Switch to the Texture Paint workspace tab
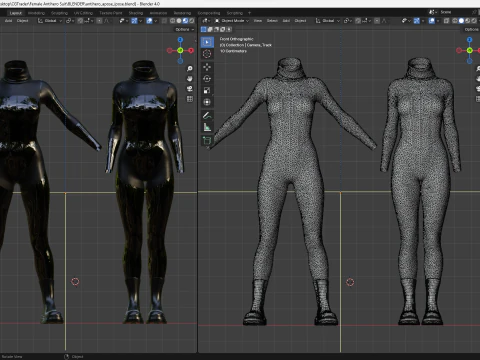The height and width of the screenshot is (360, 480). [111, 13]
